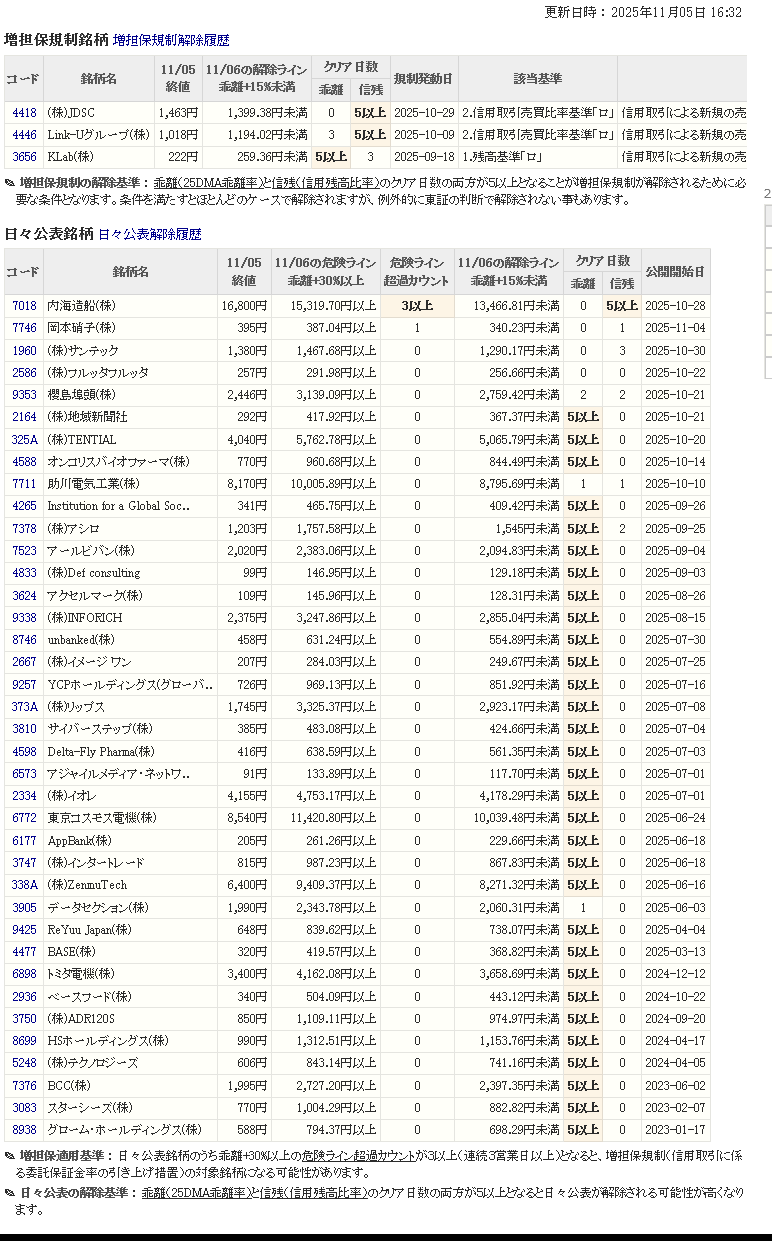Open code 373A for リップス
This screenshot has width=772, height=1241.
[x=24, y=707]
